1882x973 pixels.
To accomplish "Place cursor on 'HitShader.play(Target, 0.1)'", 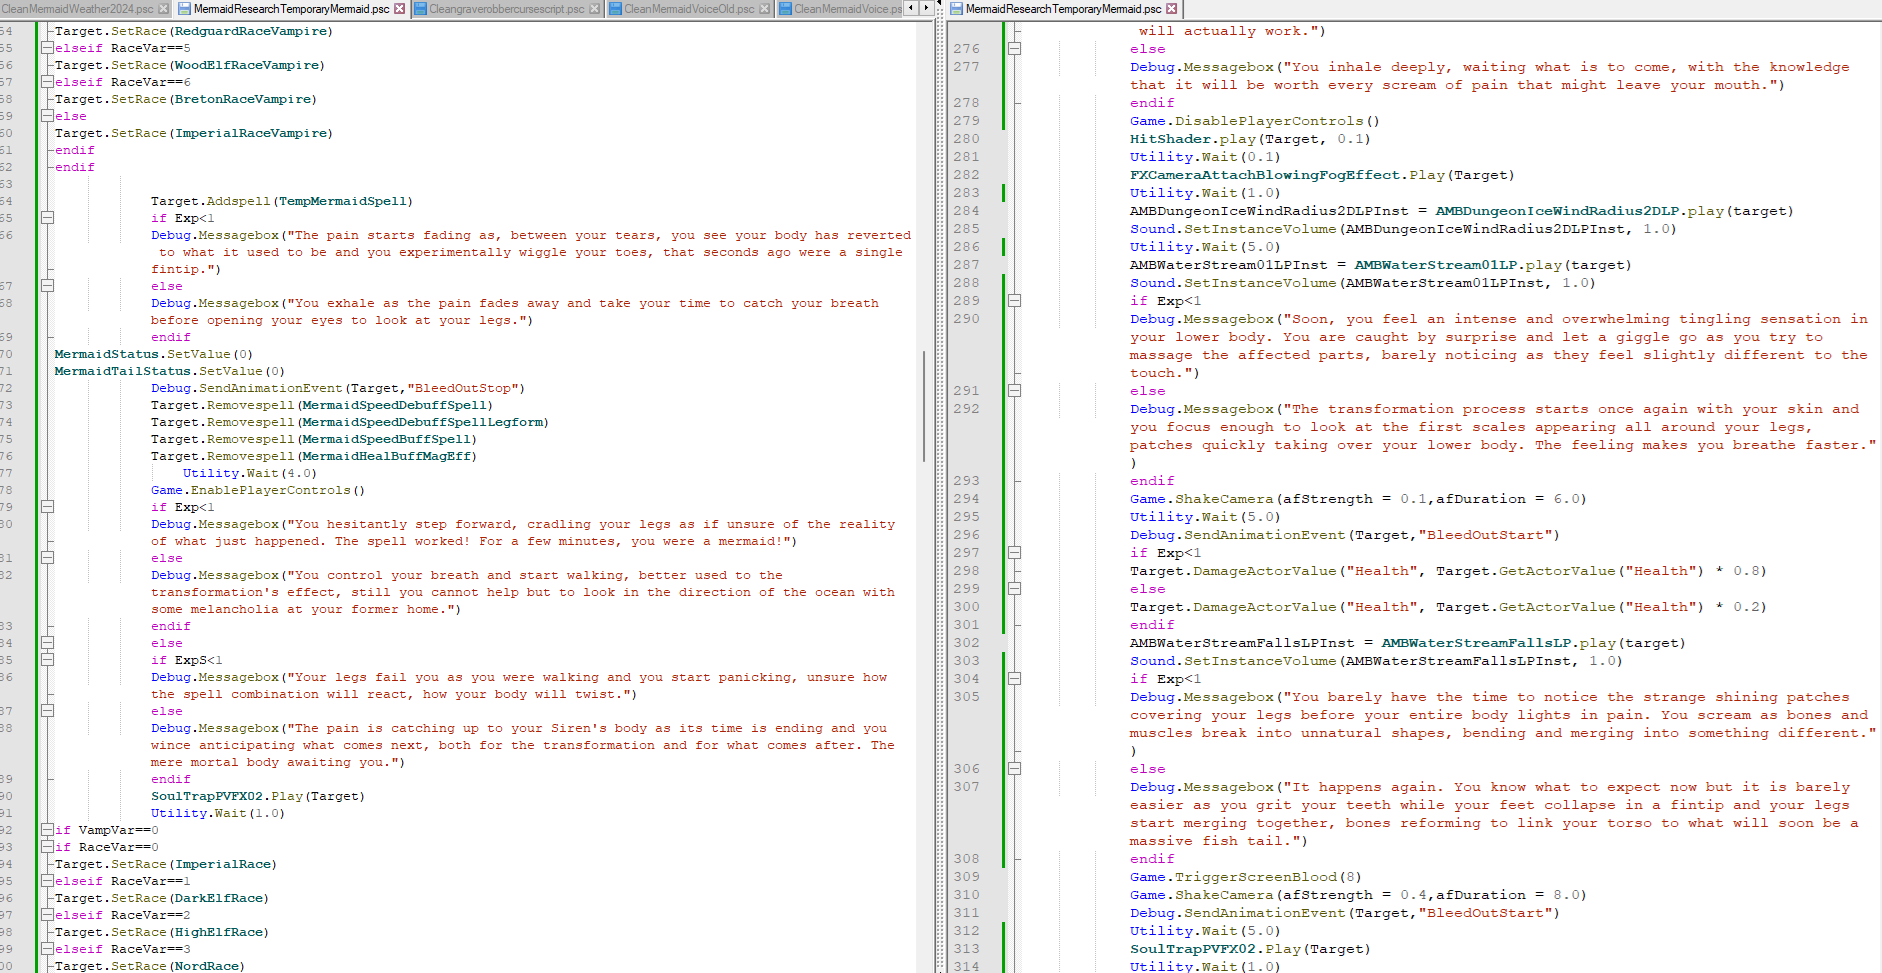I will click(x=1250, y=139).
